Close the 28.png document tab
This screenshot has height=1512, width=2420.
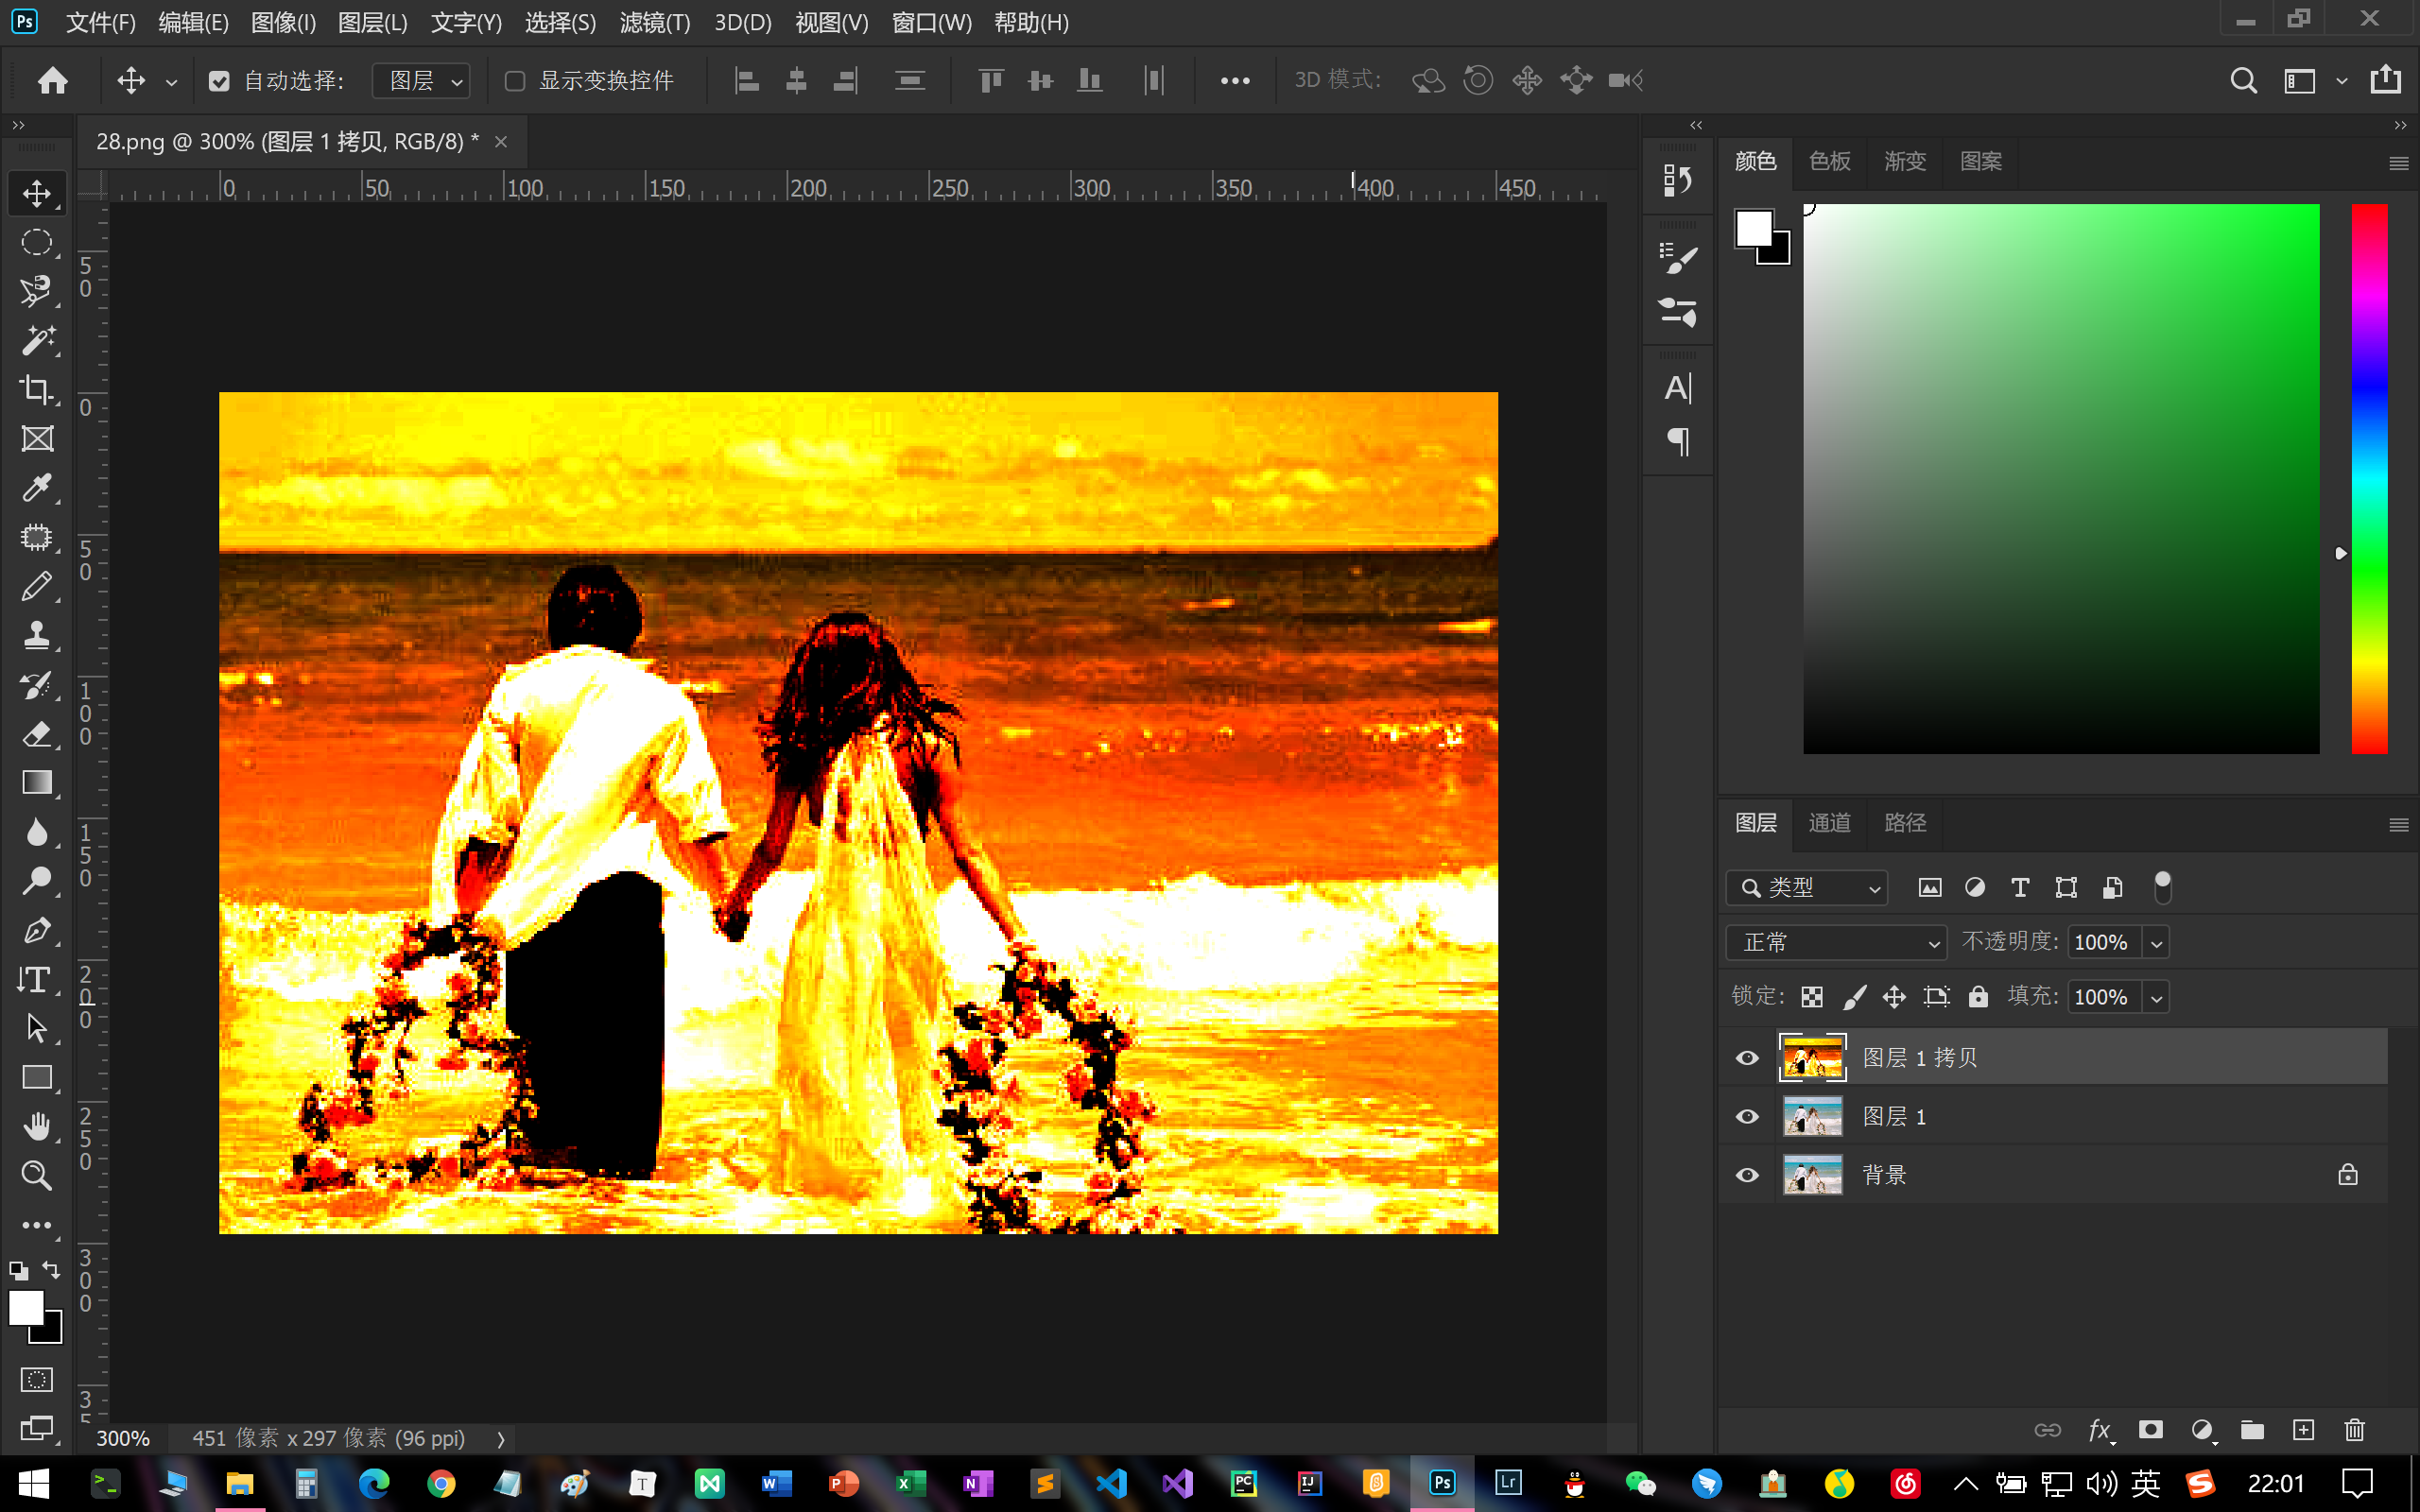(501, 142)
